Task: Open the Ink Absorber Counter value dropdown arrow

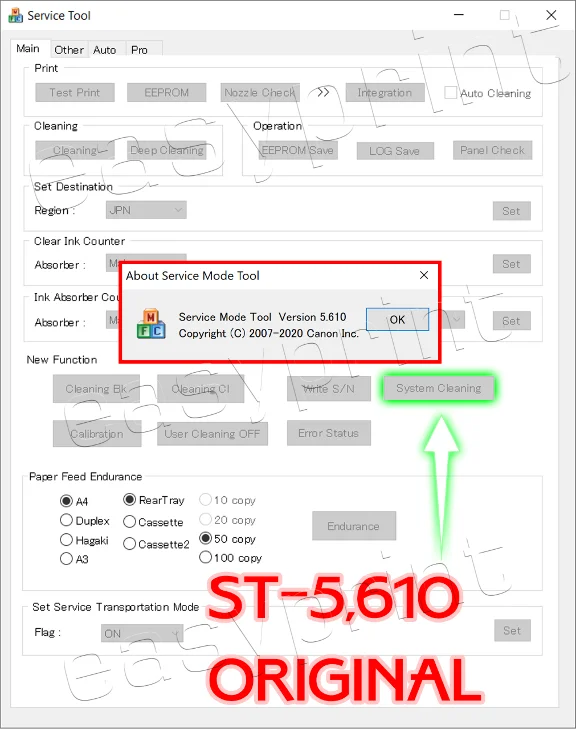Action: (457, 319)
